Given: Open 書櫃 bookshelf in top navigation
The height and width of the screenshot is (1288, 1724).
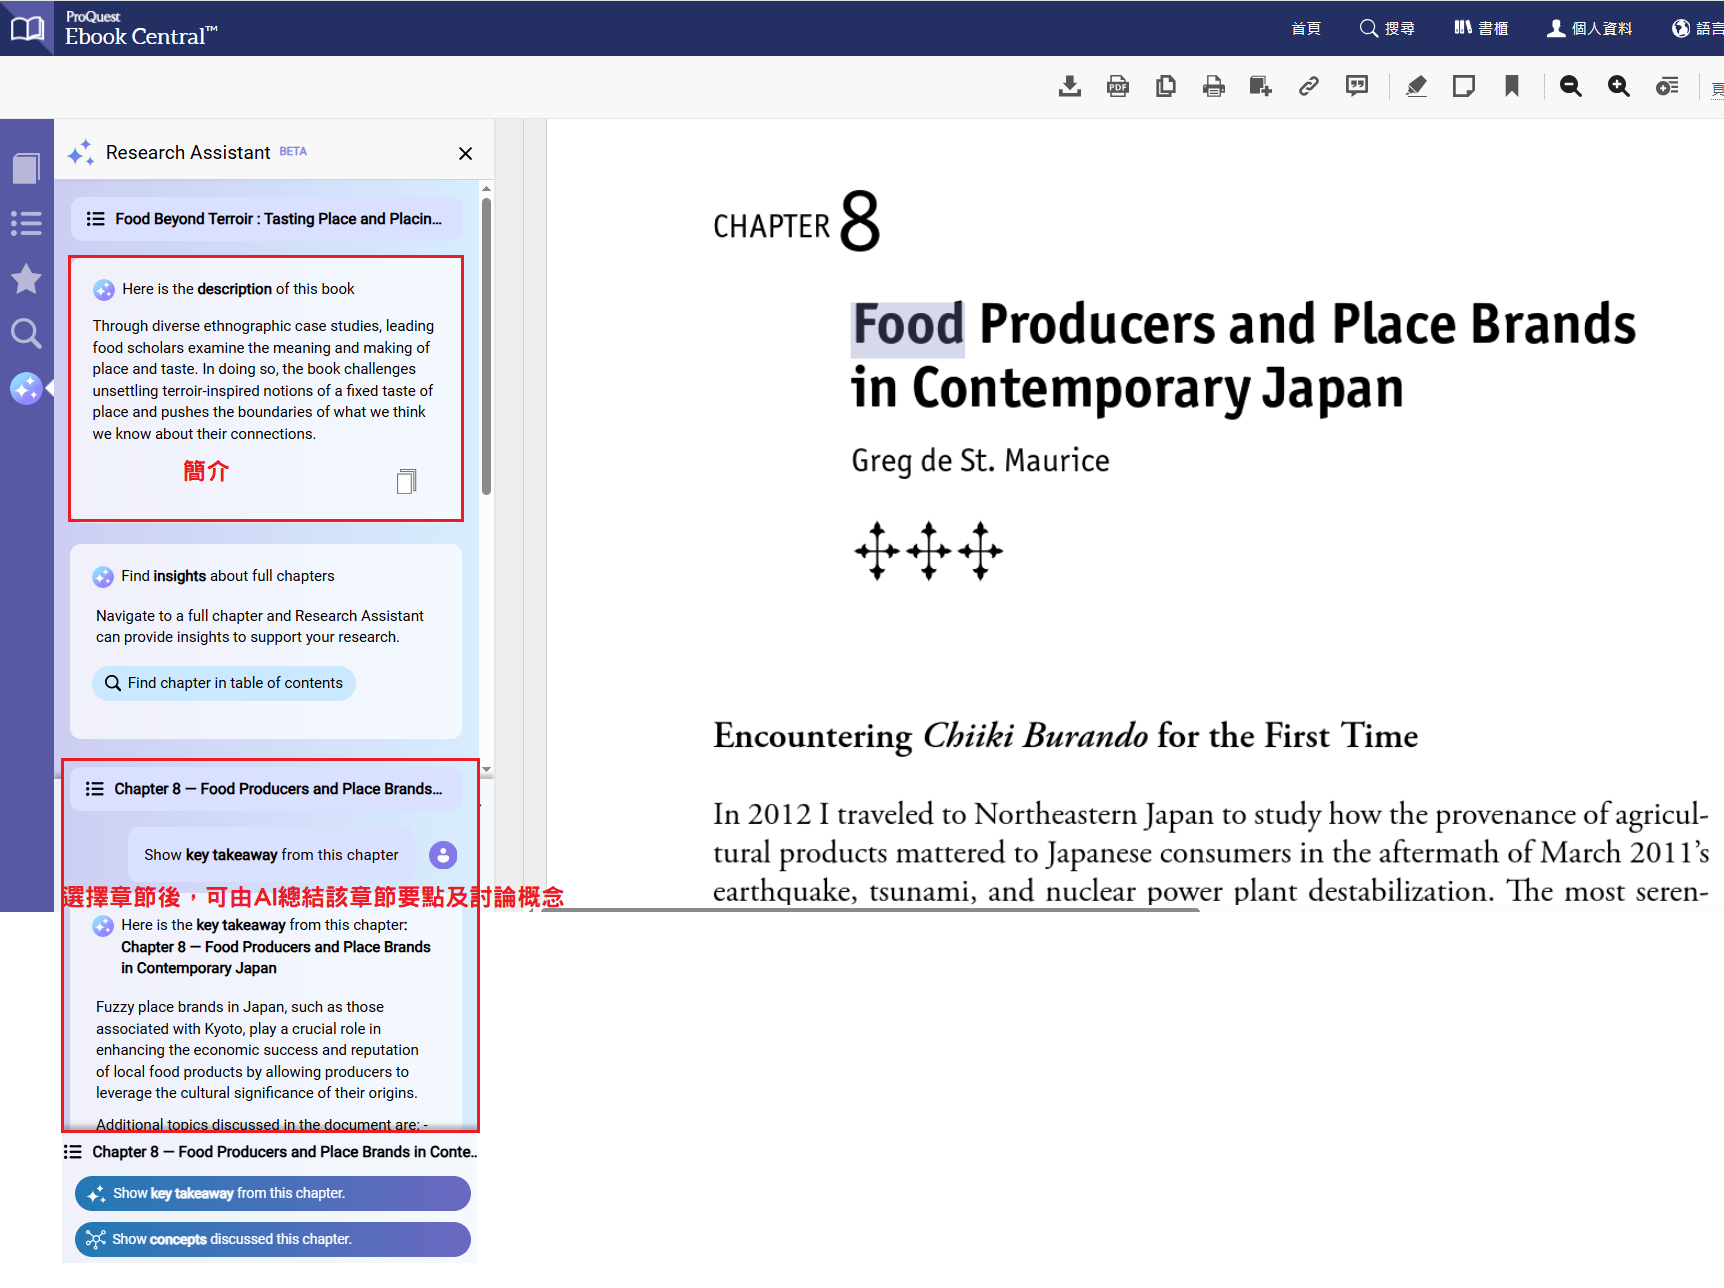Looking at the screenshot, I should click(x=1481, y=28).
